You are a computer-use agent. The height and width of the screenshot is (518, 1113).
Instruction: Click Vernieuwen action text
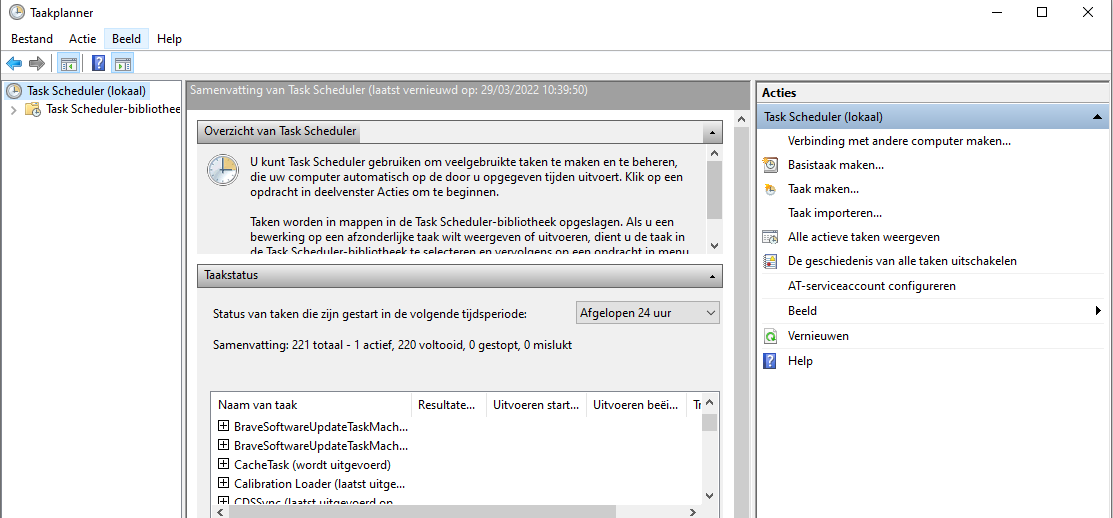(x=818, y=336)
